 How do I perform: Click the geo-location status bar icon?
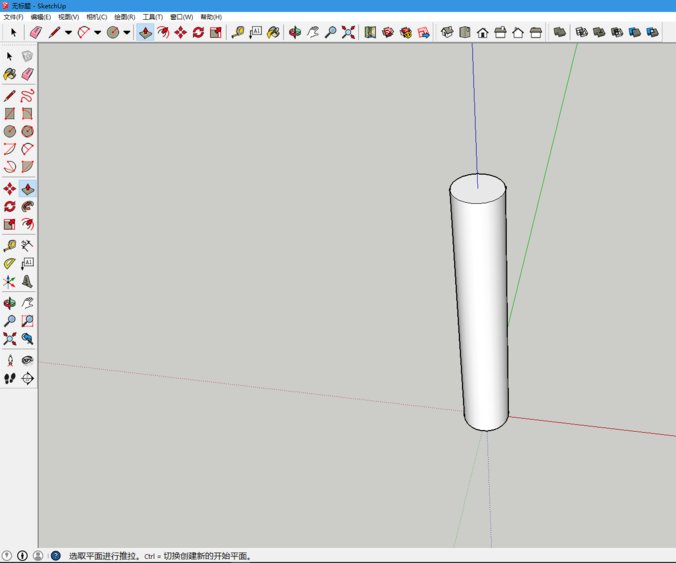tap(7, 556)
